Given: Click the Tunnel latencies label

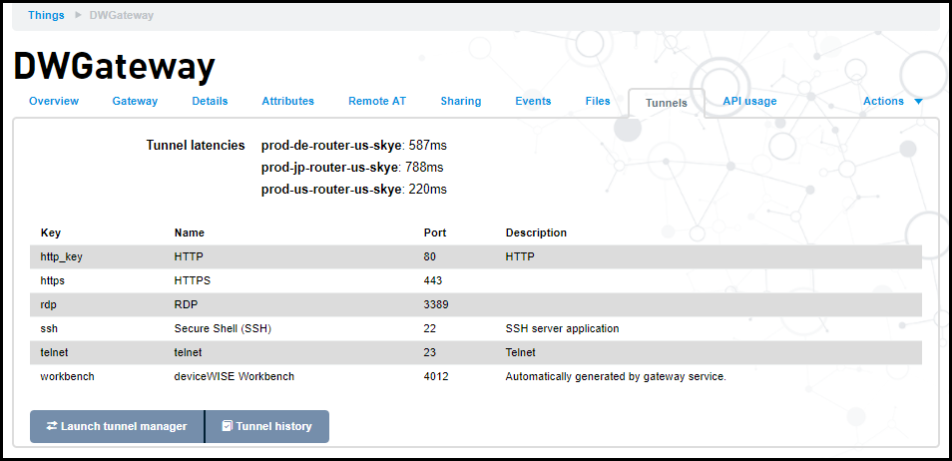Looking at the screenshot, I should coord(196,146).
